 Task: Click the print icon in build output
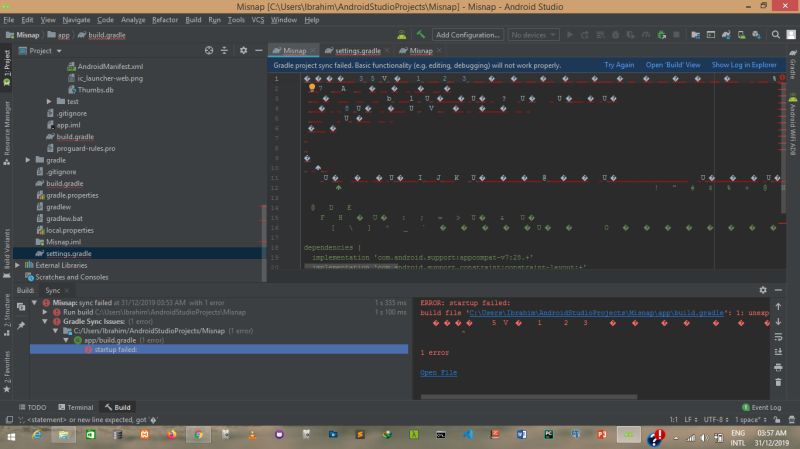778,367
